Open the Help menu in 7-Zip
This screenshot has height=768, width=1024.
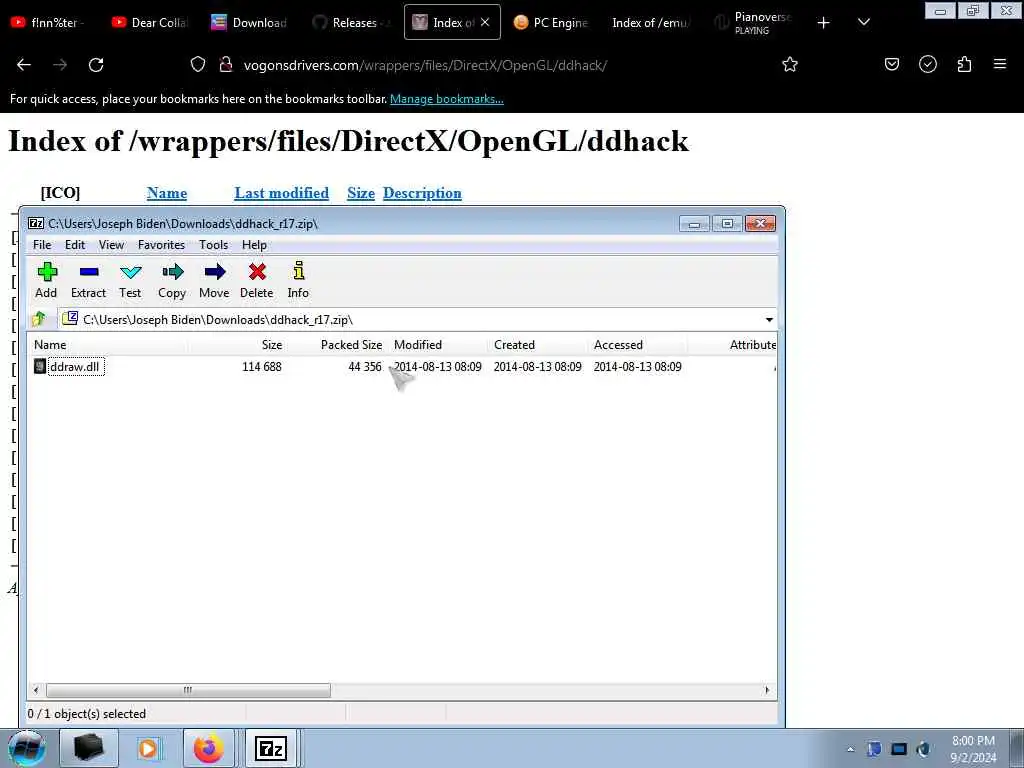(254, 245)
